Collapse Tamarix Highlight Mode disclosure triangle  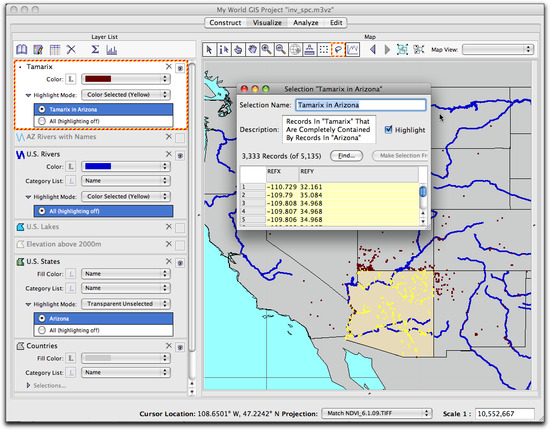click(28, 95)
